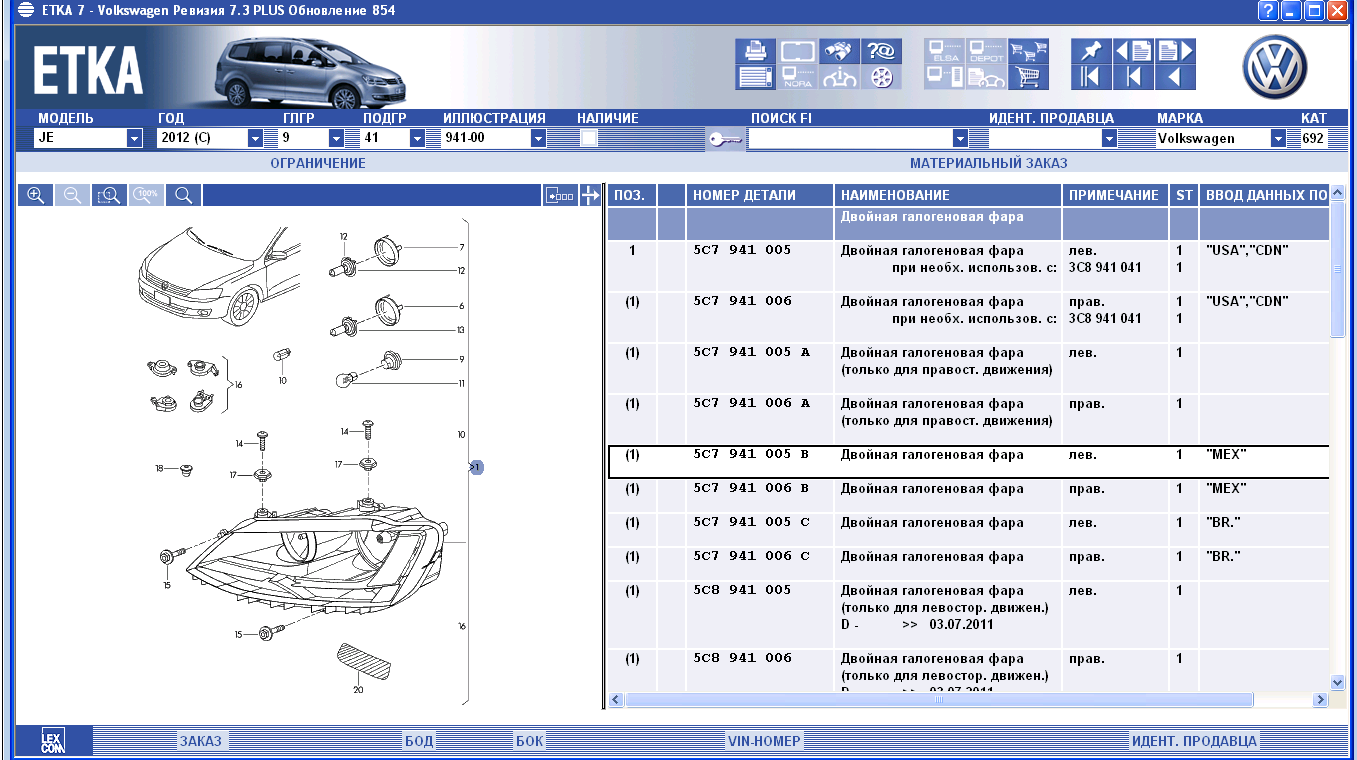Screen dimensions: 1357x760
Task: Click the blue position marker 1 on diagram
Action: click(x=477, y=467)
